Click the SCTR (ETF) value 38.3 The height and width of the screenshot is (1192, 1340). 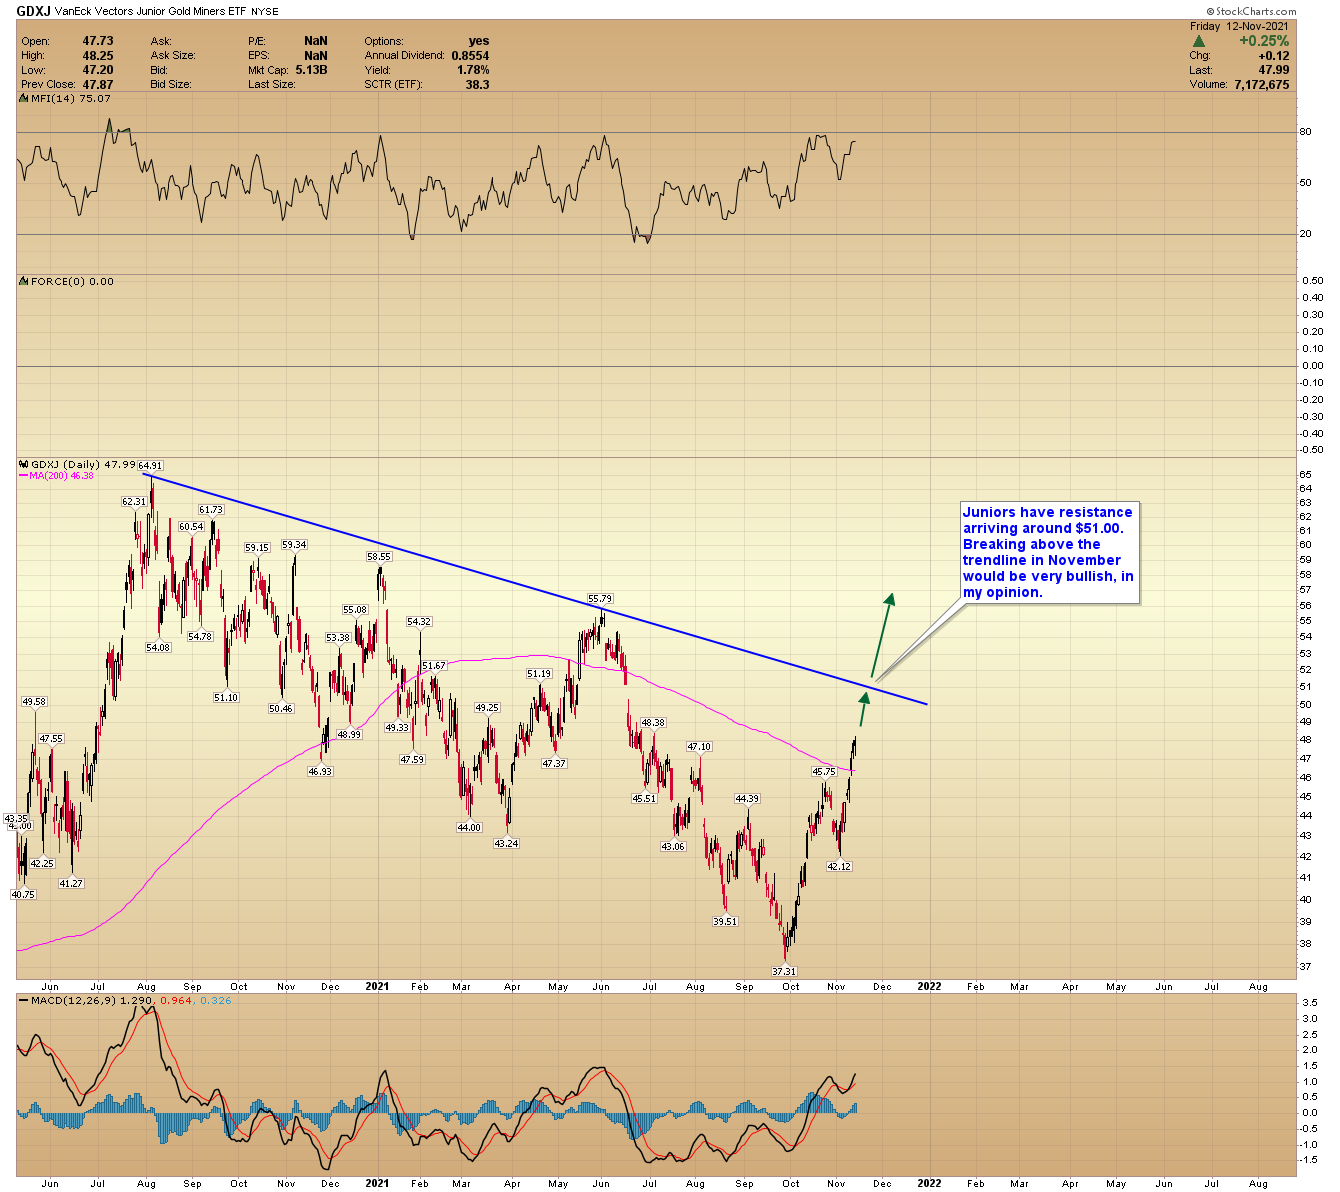tap(477, 84)
